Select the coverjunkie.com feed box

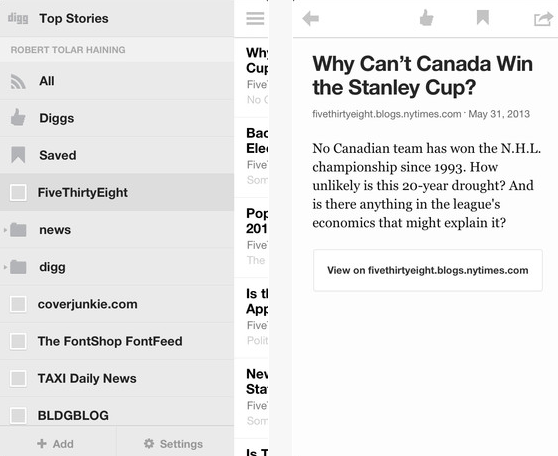[x=18, y=304]
